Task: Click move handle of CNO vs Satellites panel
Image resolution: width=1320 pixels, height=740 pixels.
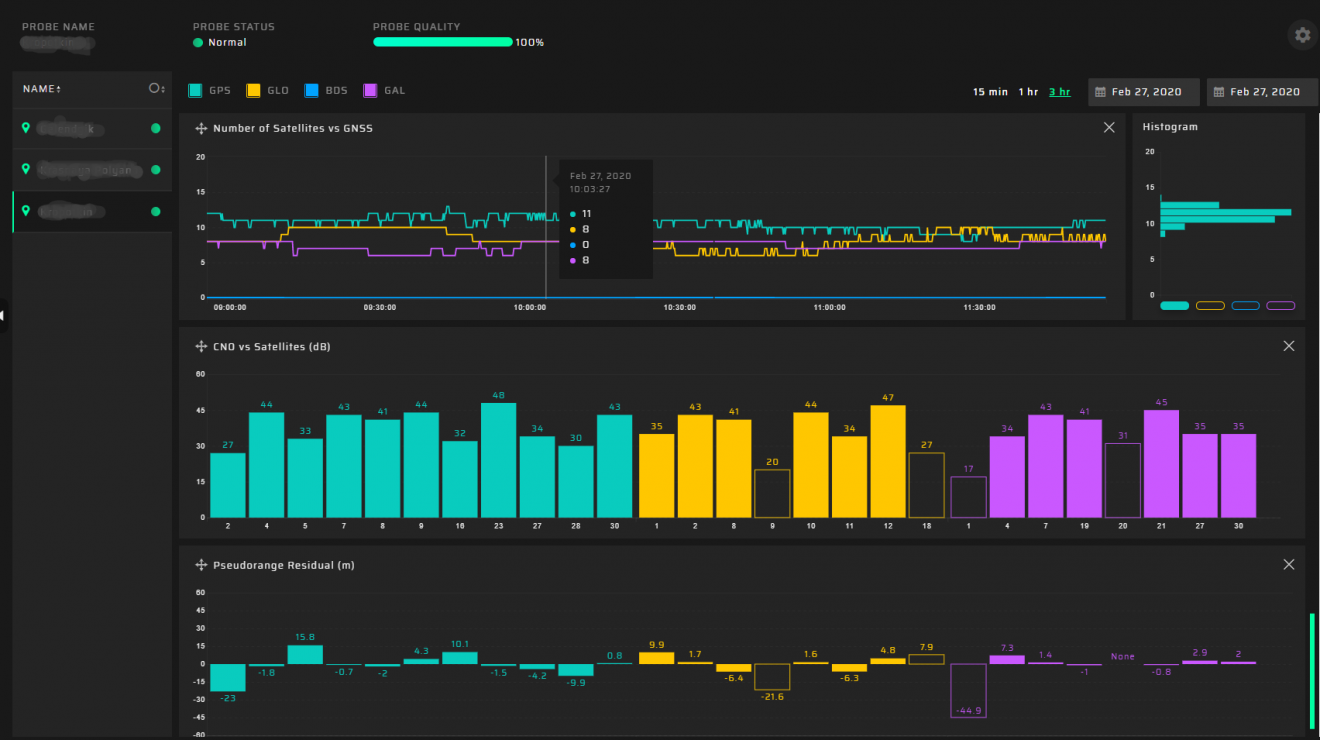Action: (x=201, y=347)
